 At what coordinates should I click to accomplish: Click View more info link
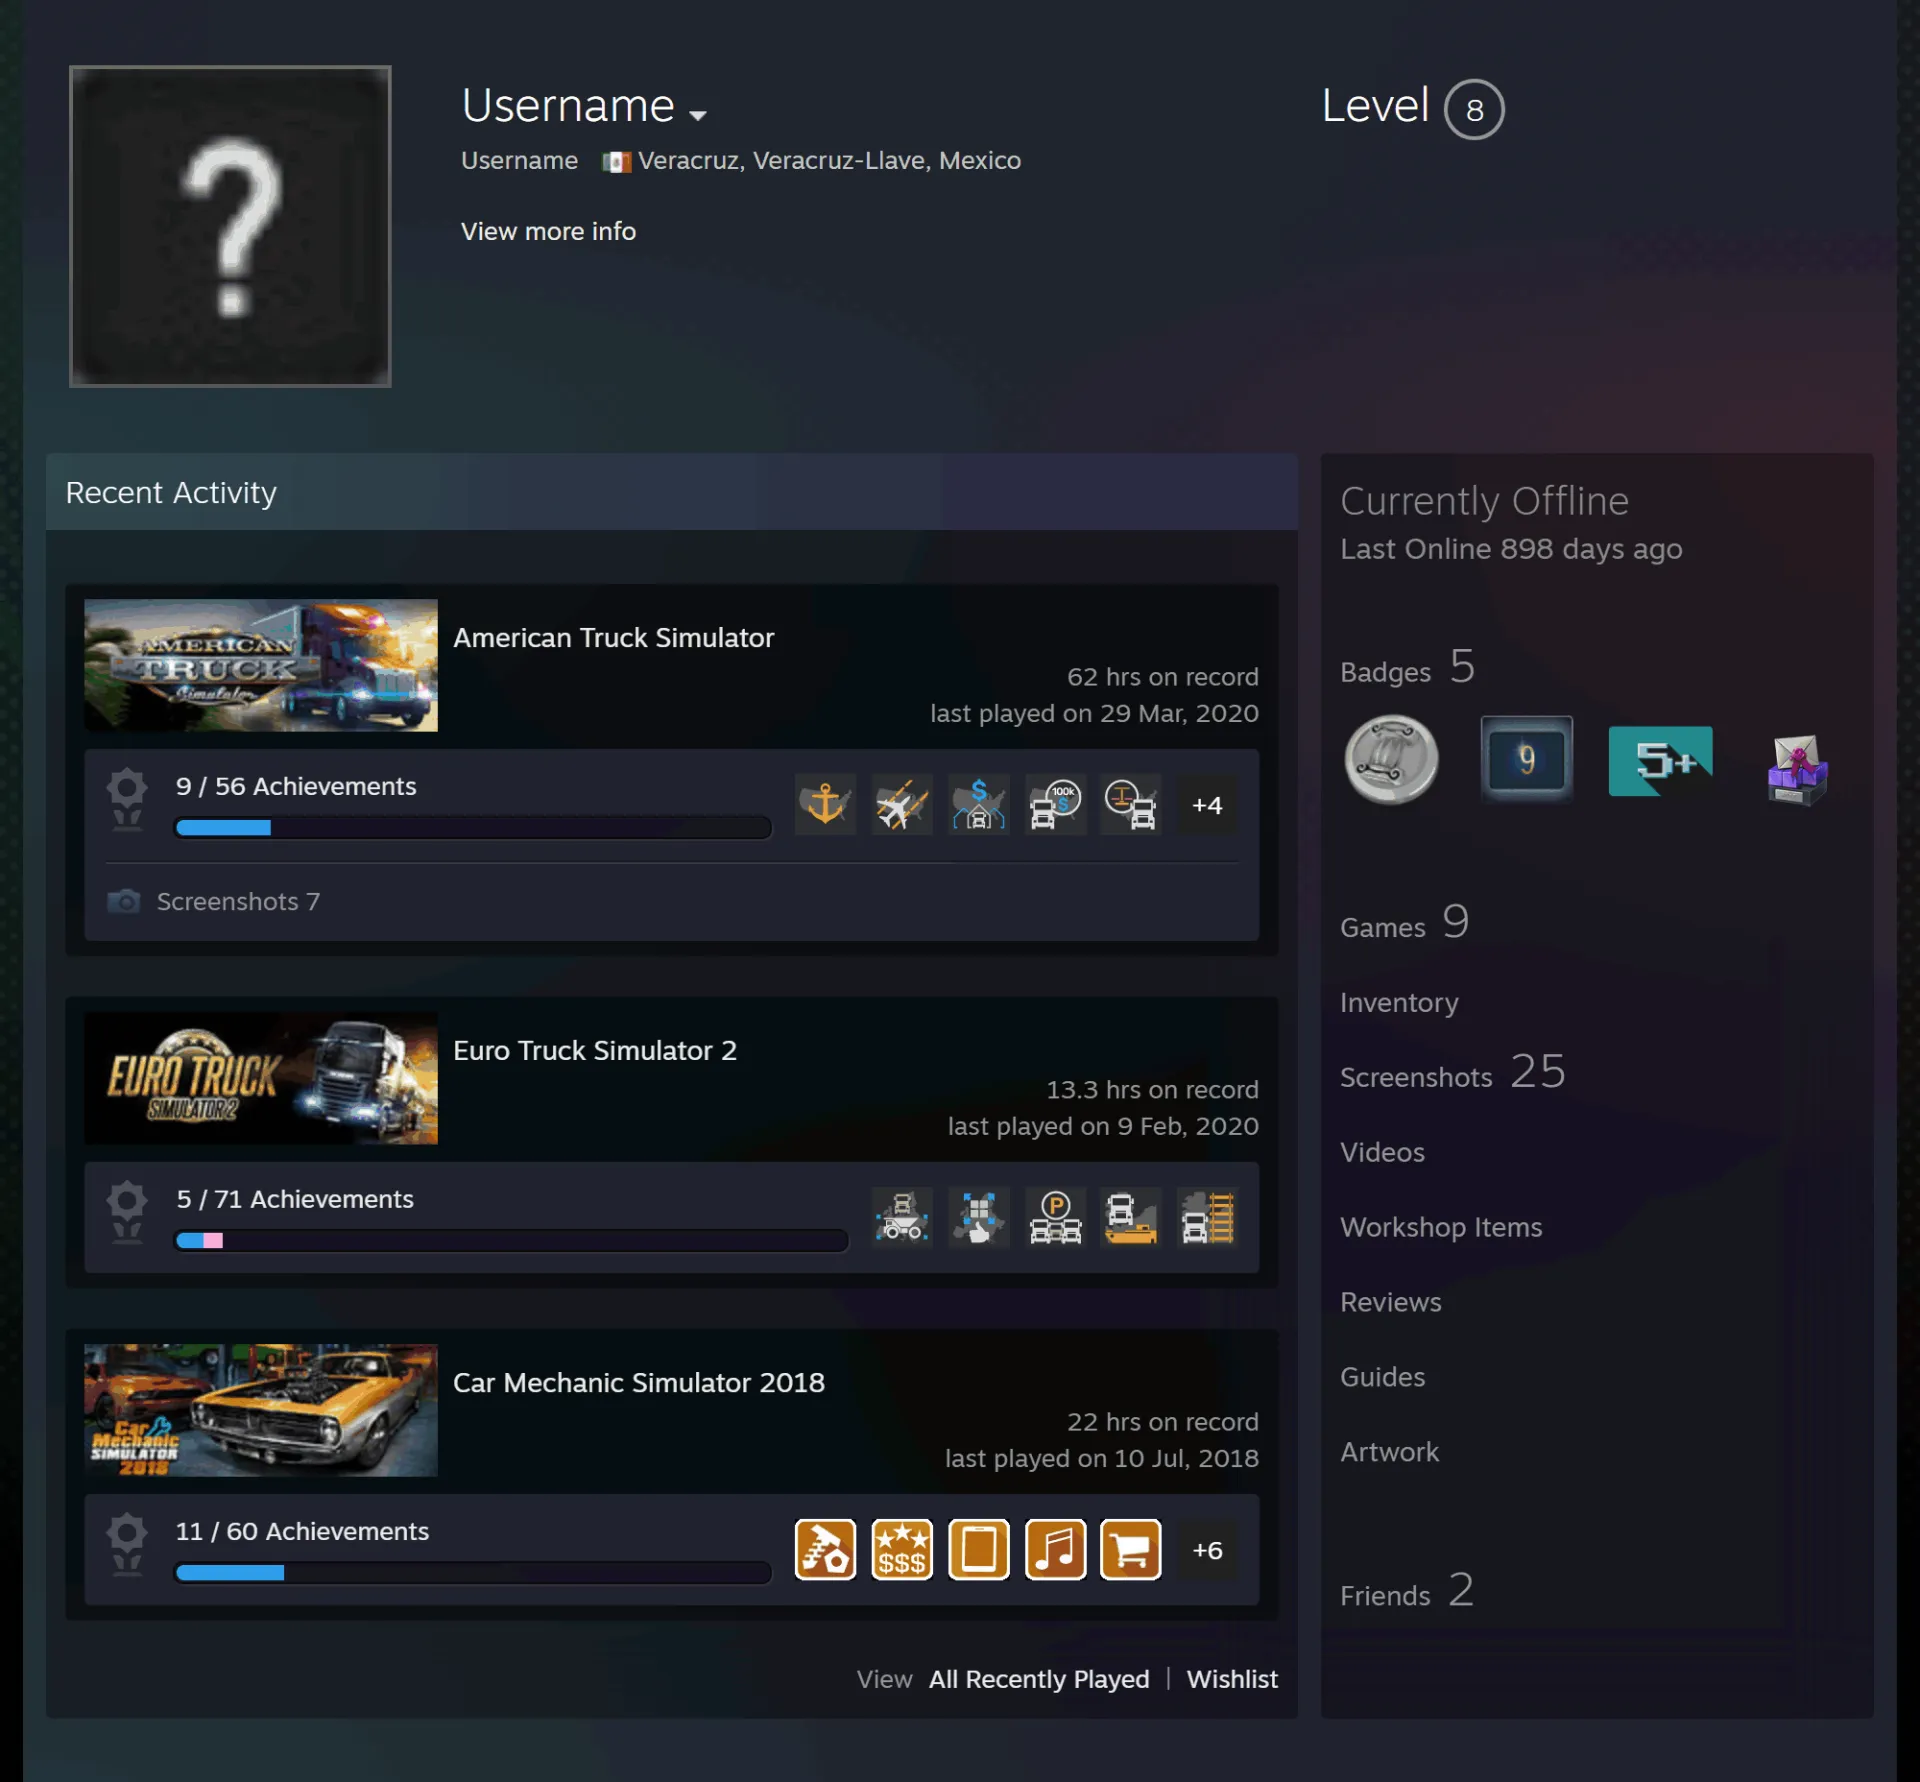pos(548,231)
